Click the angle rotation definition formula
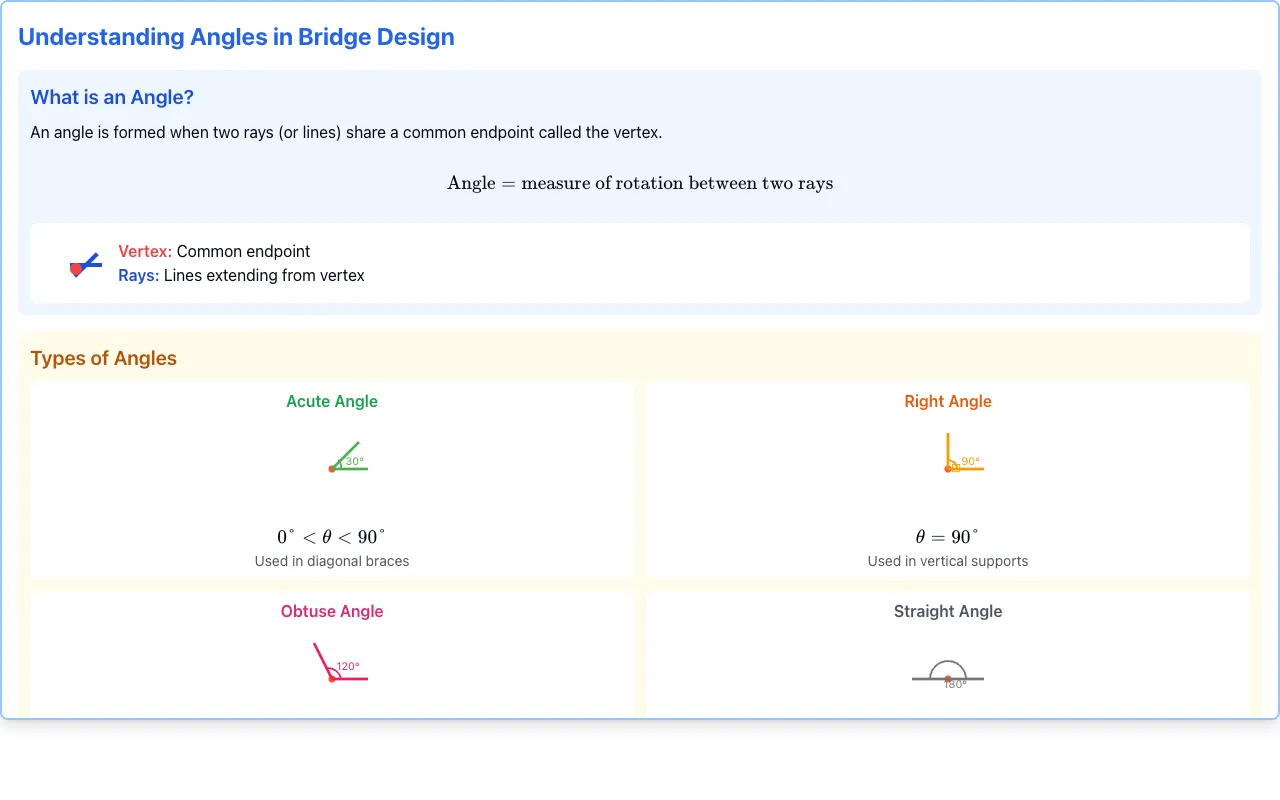1280x800 pixels. pyautogui.click(x=640, y=183)
